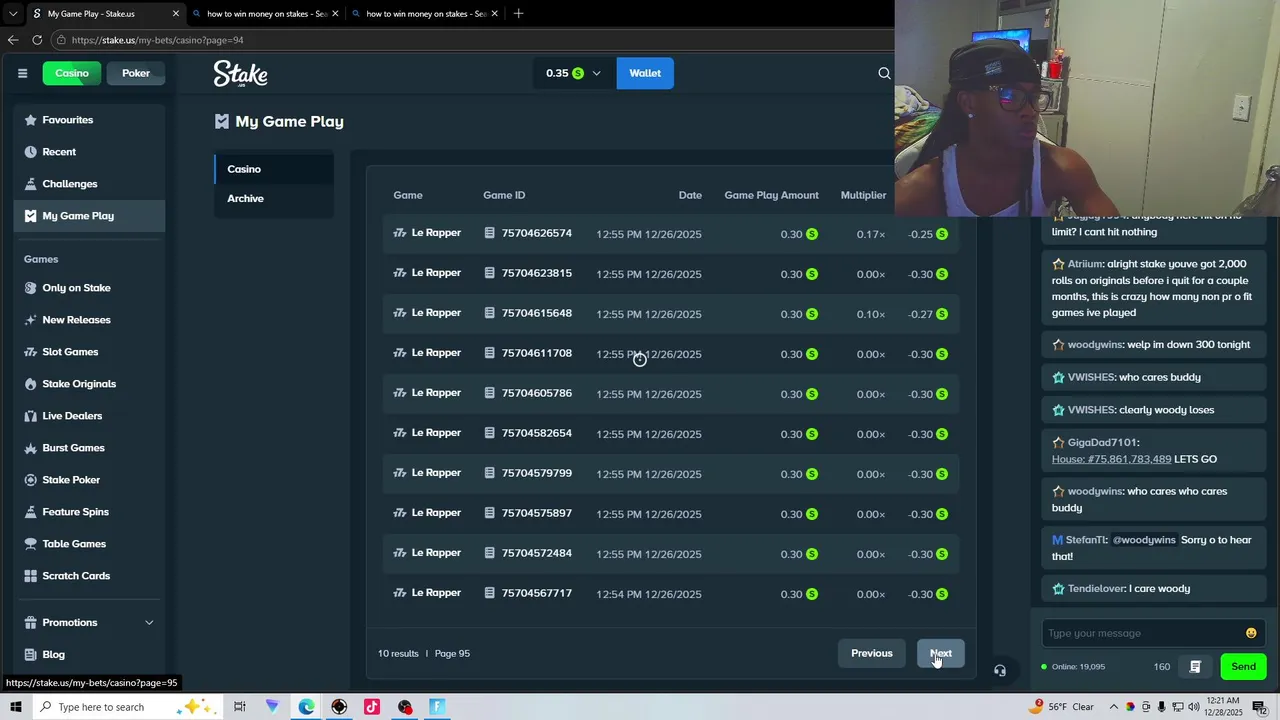This screenshot has width=1280, height=720.
Task: Open New Releases
Action: (x=90, y=320)
